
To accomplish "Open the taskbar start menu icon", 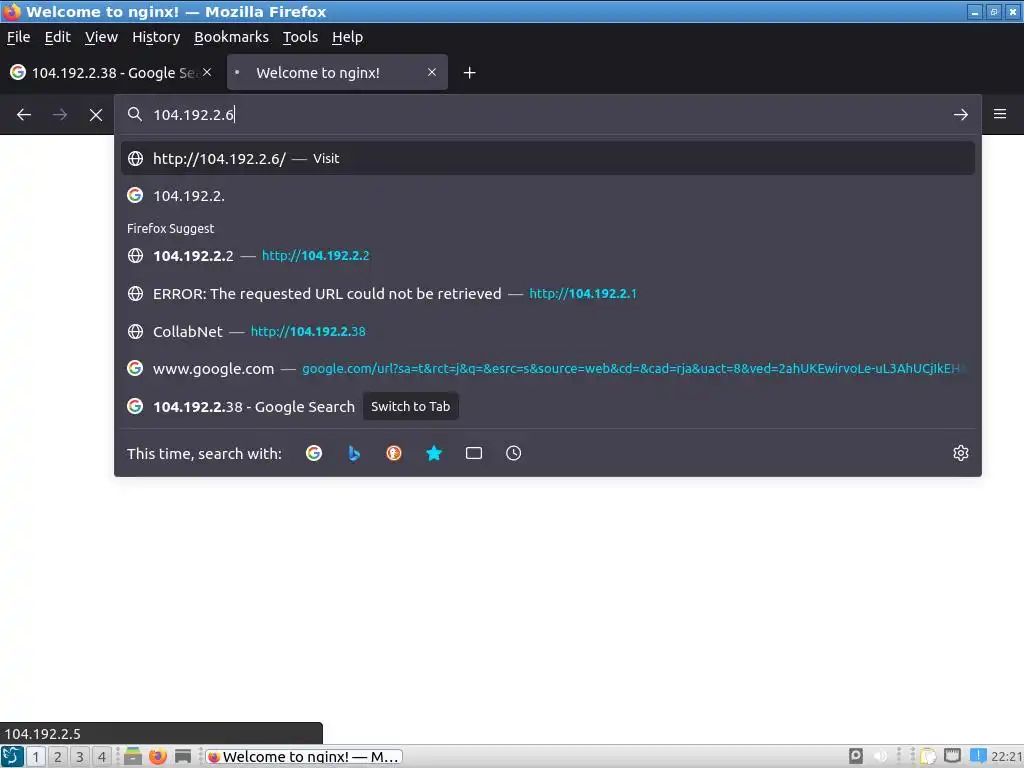I will pyautogui.click(x=12, y=756).
